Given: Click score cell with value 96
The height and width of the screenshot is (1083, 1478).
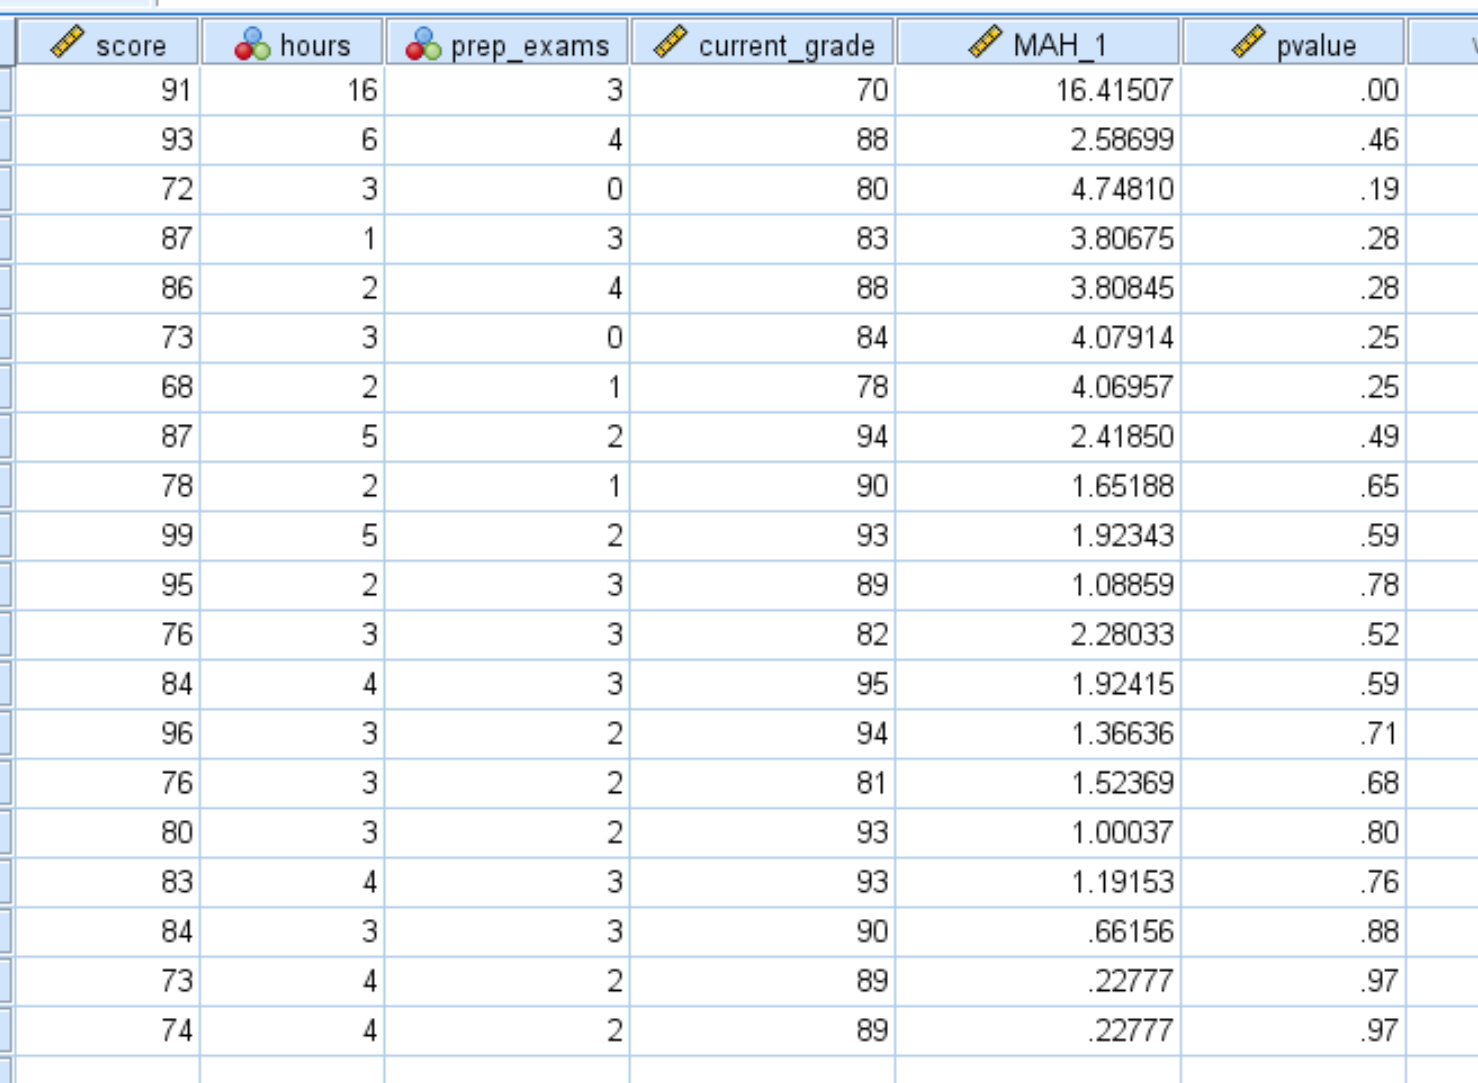Looking at the screenshot, I should (108, 733).
